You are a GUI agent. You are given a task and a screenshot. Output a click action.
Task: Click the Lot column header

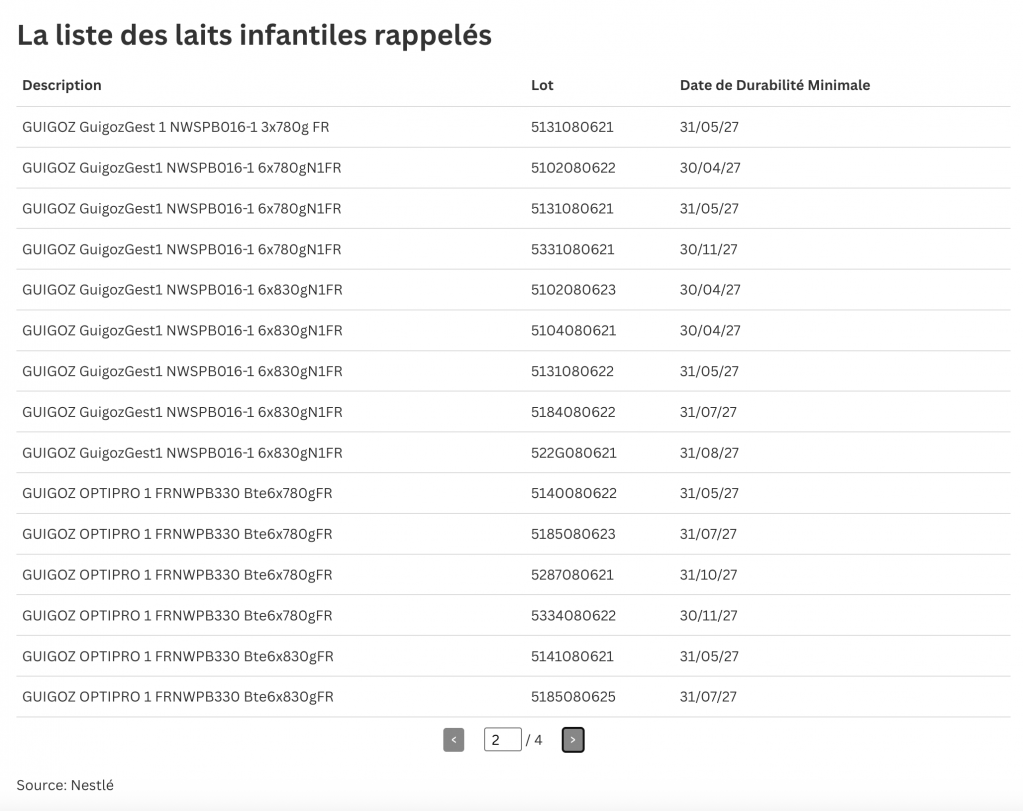[542, 85]
